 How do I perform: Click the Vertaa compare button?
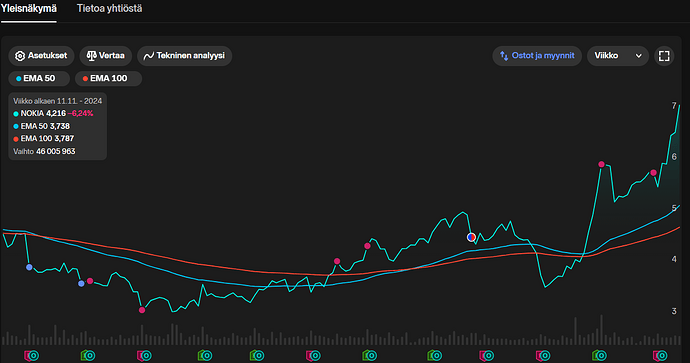click(x=106, y=56)
